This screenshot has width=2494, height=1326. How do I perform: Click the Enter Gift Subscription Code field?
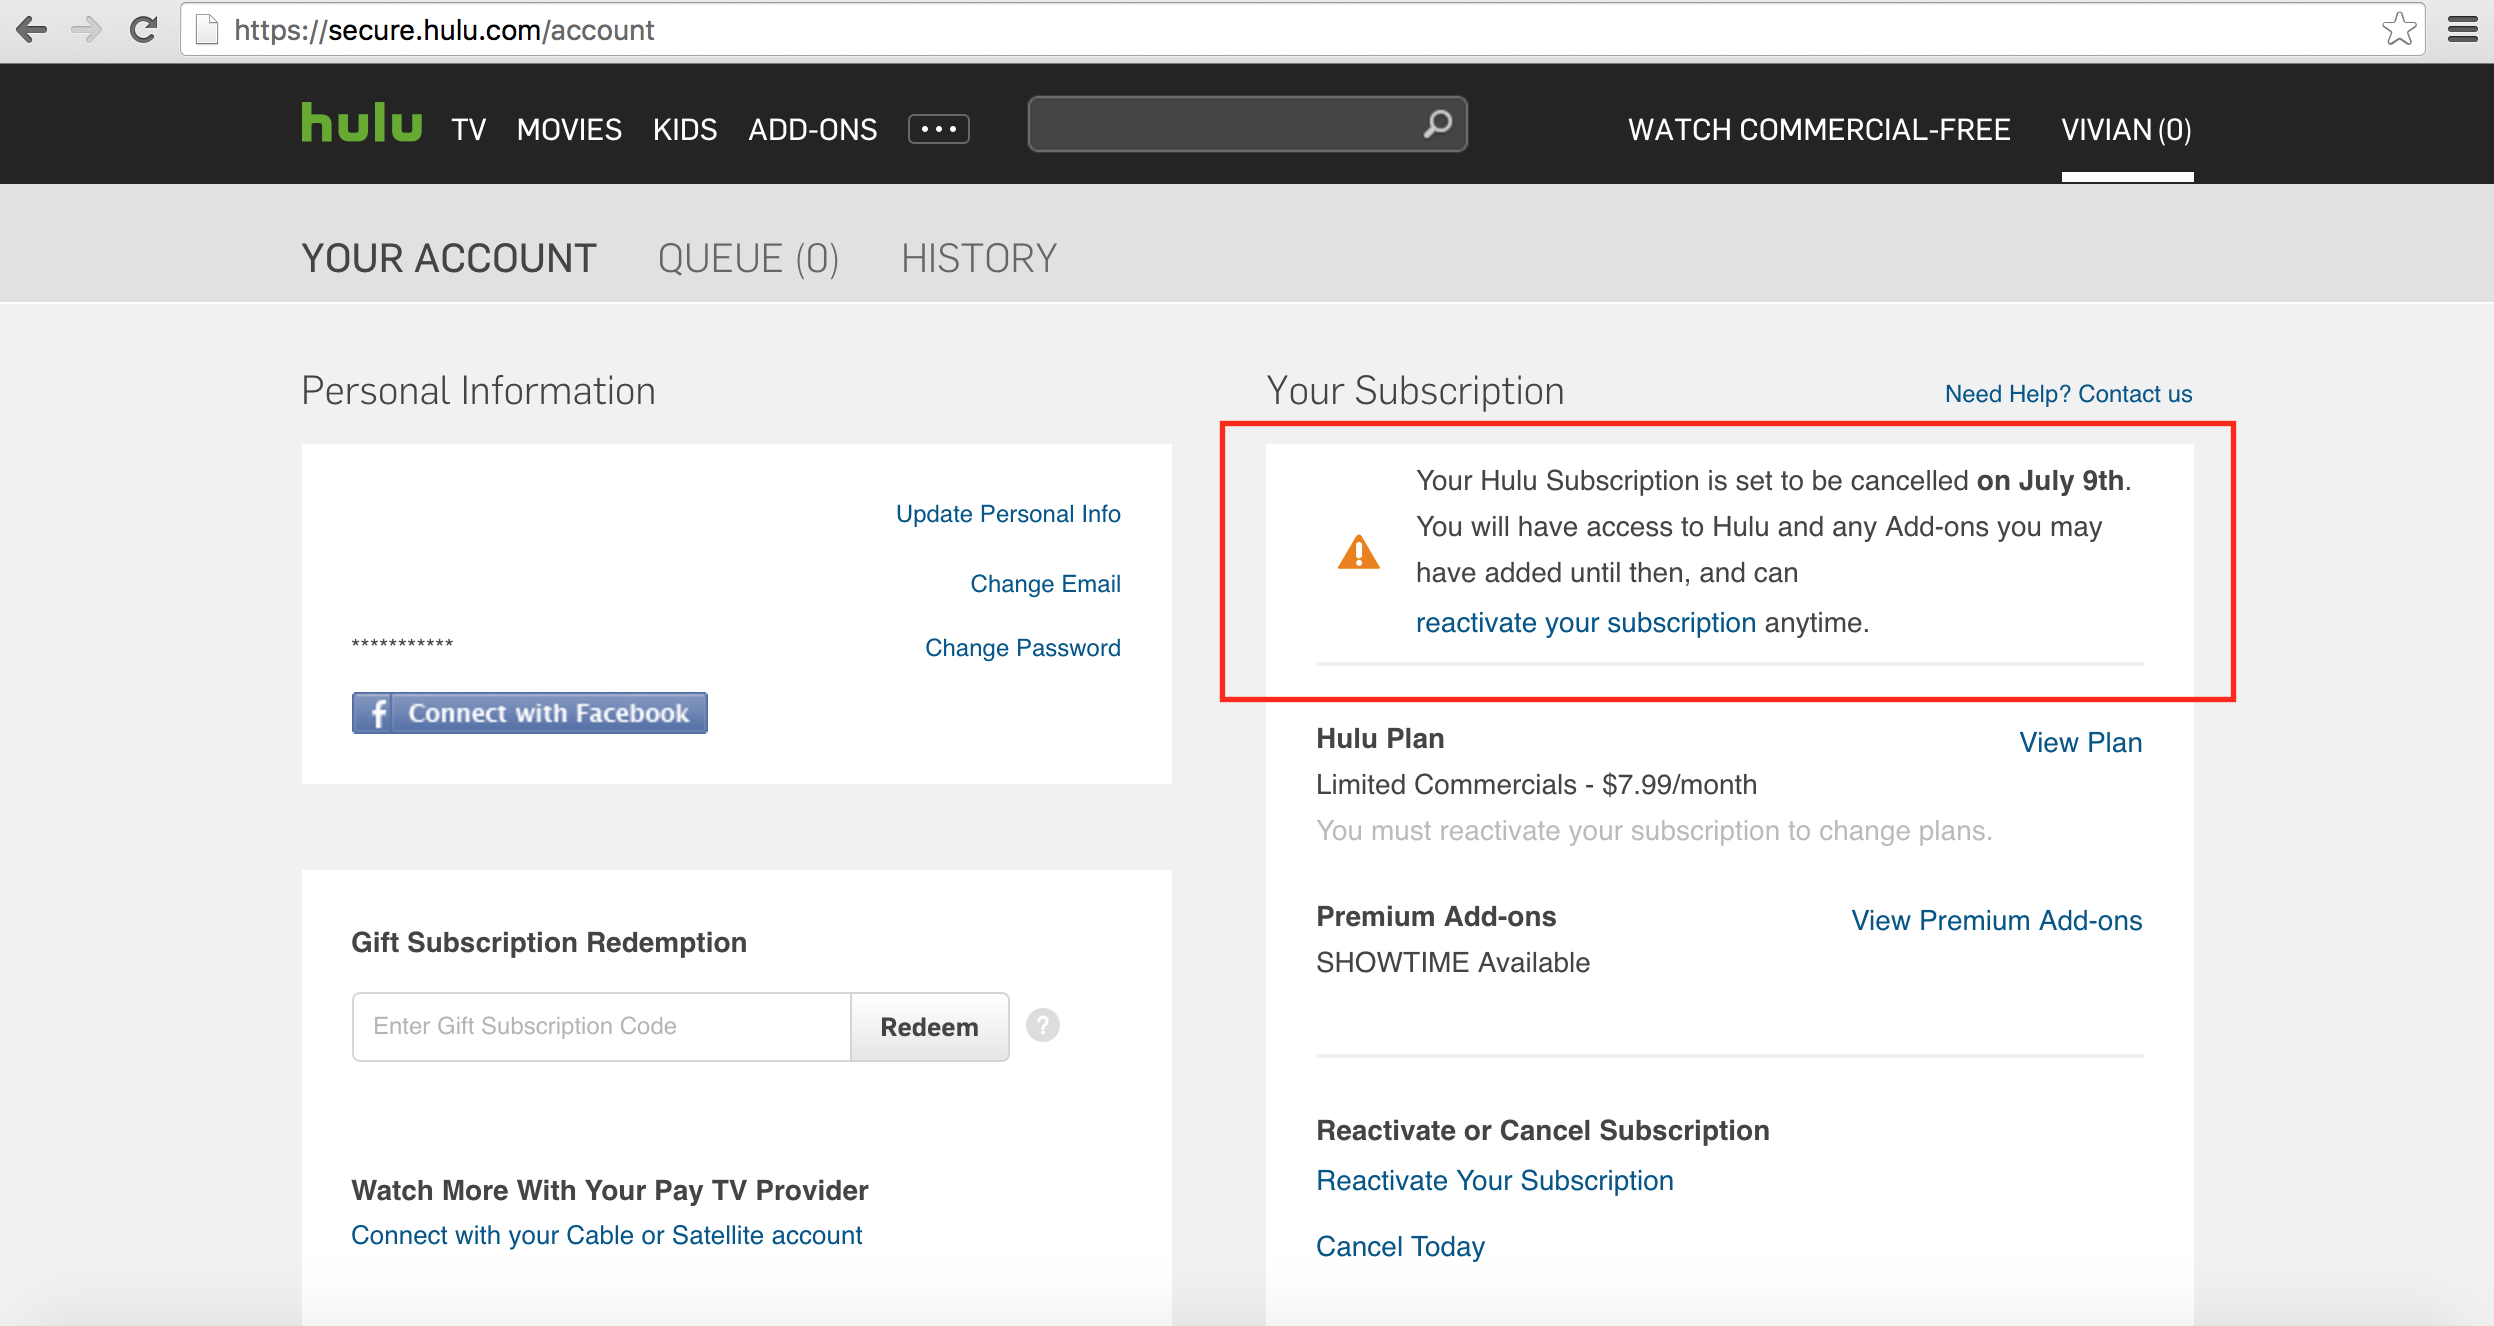pyautogui.click(x=601, y=1026)
